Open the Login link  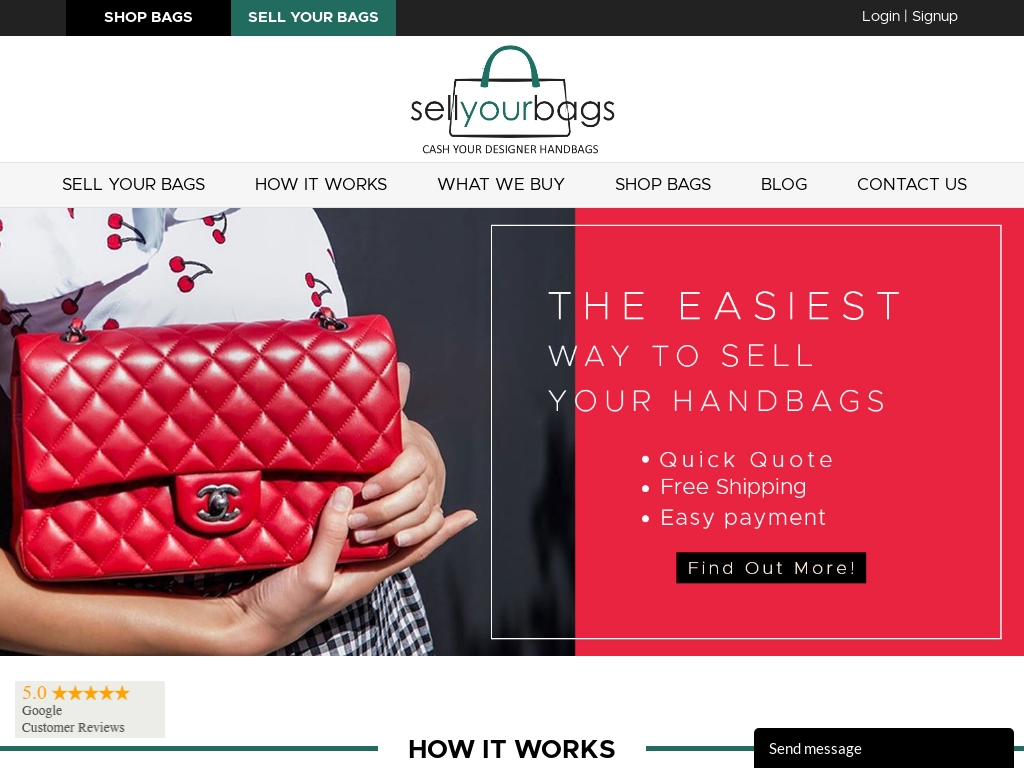click(880, 16)
